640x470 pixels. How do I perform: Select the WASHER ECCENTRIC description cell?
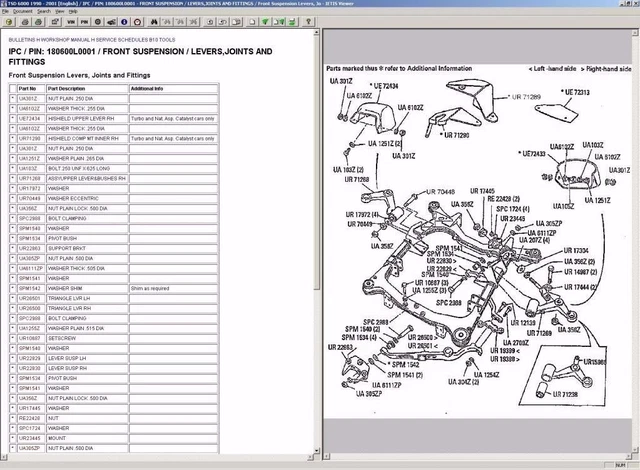pyautogui.click(x=87, y=198)
